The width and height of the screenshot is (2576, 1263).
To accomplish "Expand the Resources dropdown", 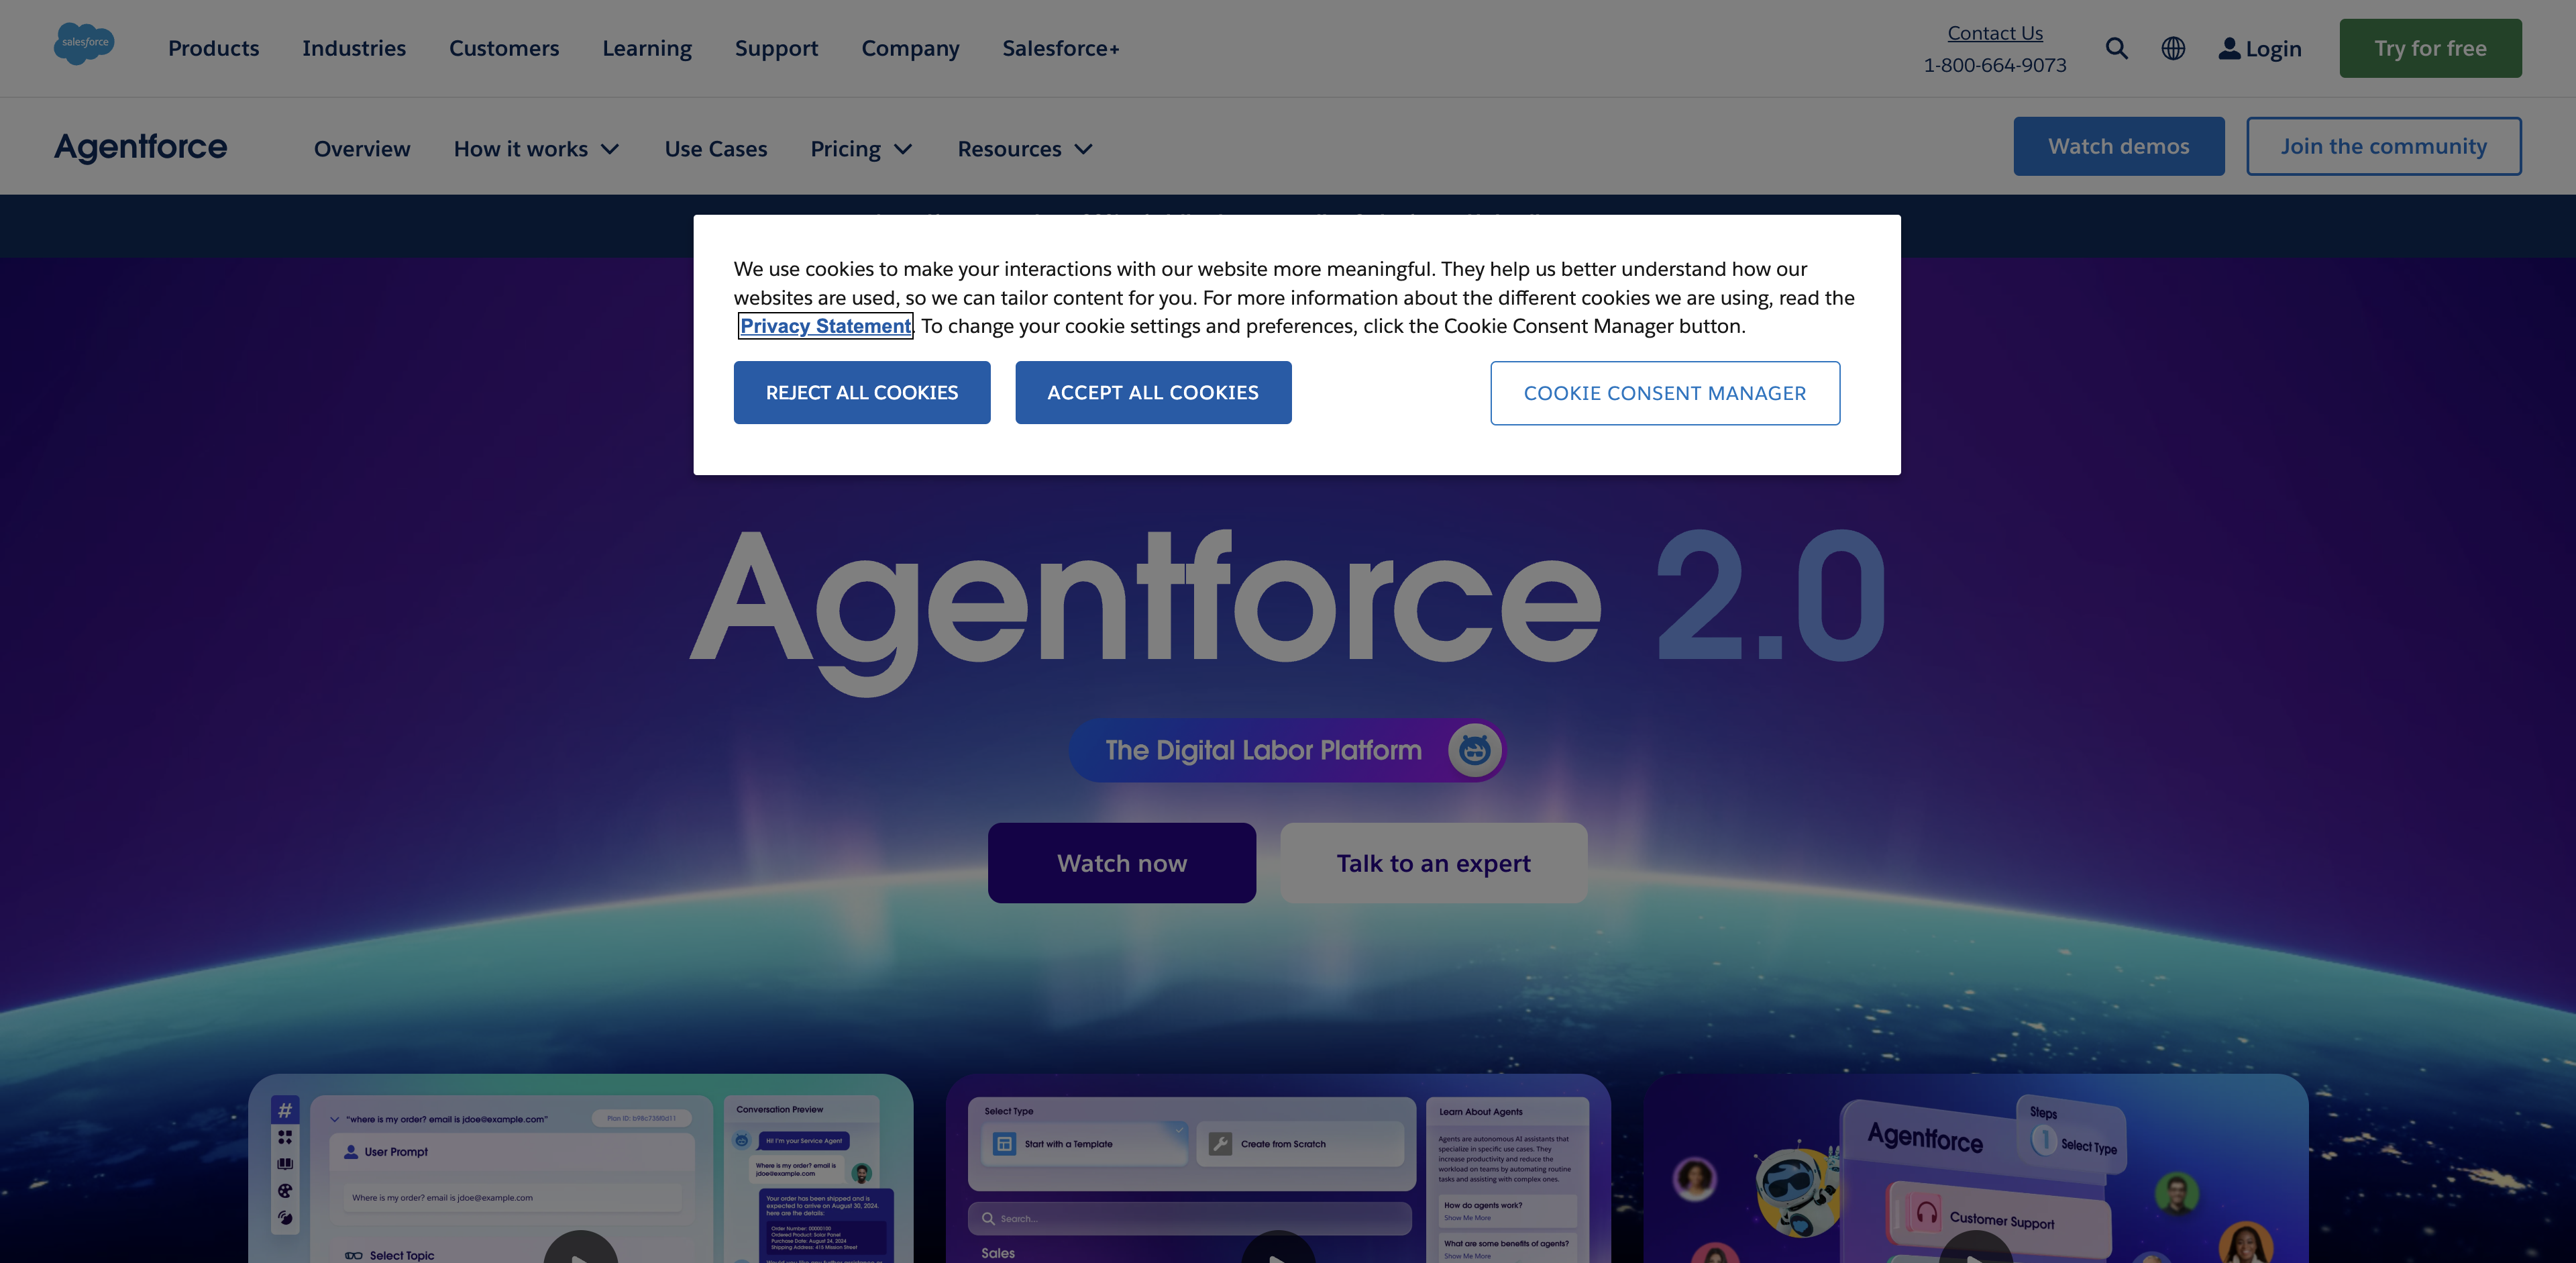I will 1026,149.
